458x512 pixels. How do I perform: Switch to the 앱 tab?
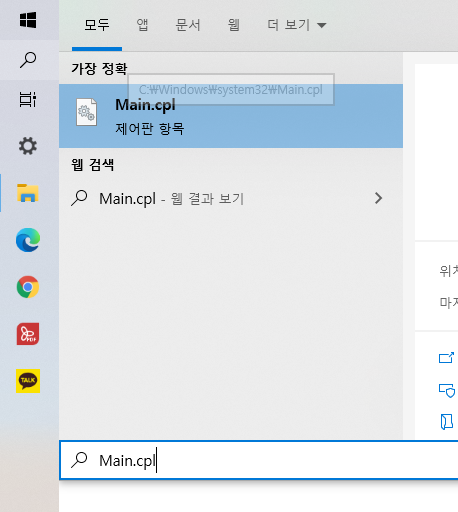click(142, 25)
